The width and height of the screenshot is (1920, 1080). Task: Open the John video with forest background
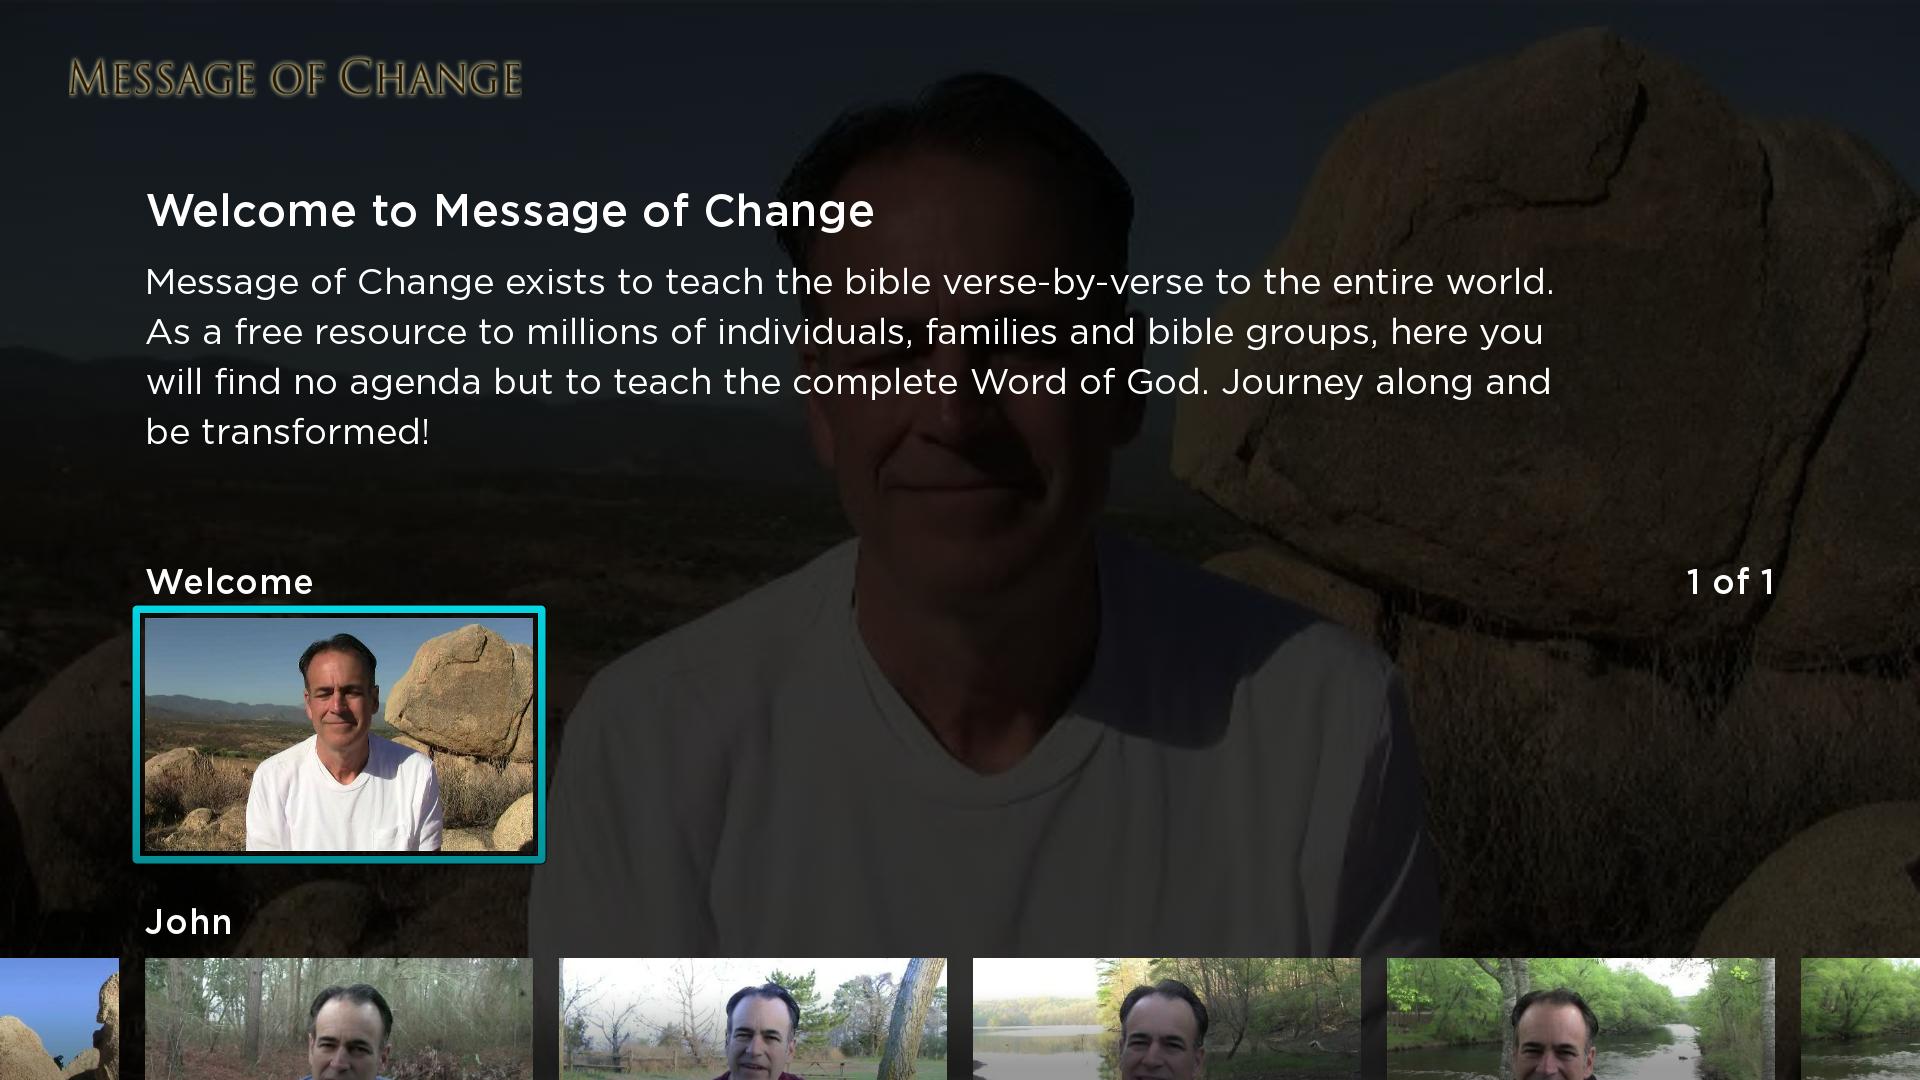click(x=339, y=1018)
